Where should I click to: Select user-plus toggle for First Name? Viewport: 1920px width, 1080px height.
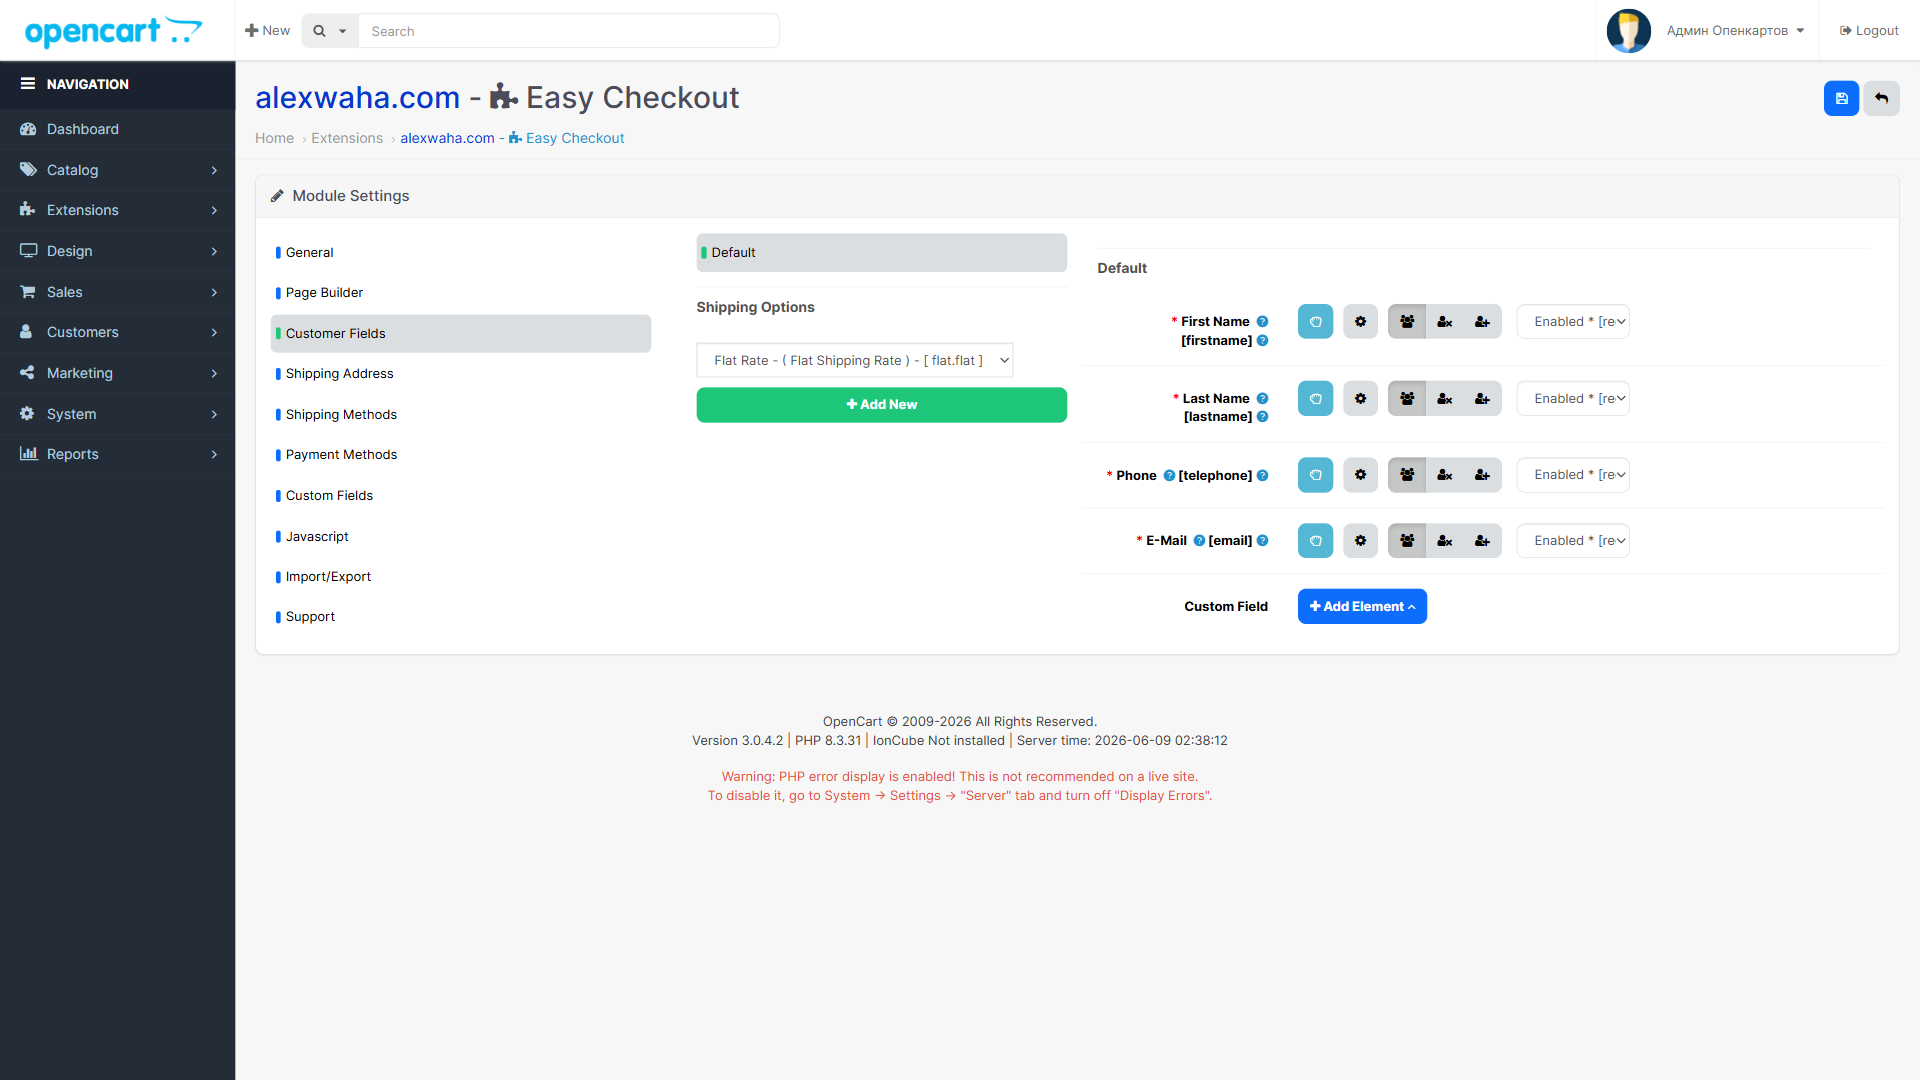click(1483, 322)
